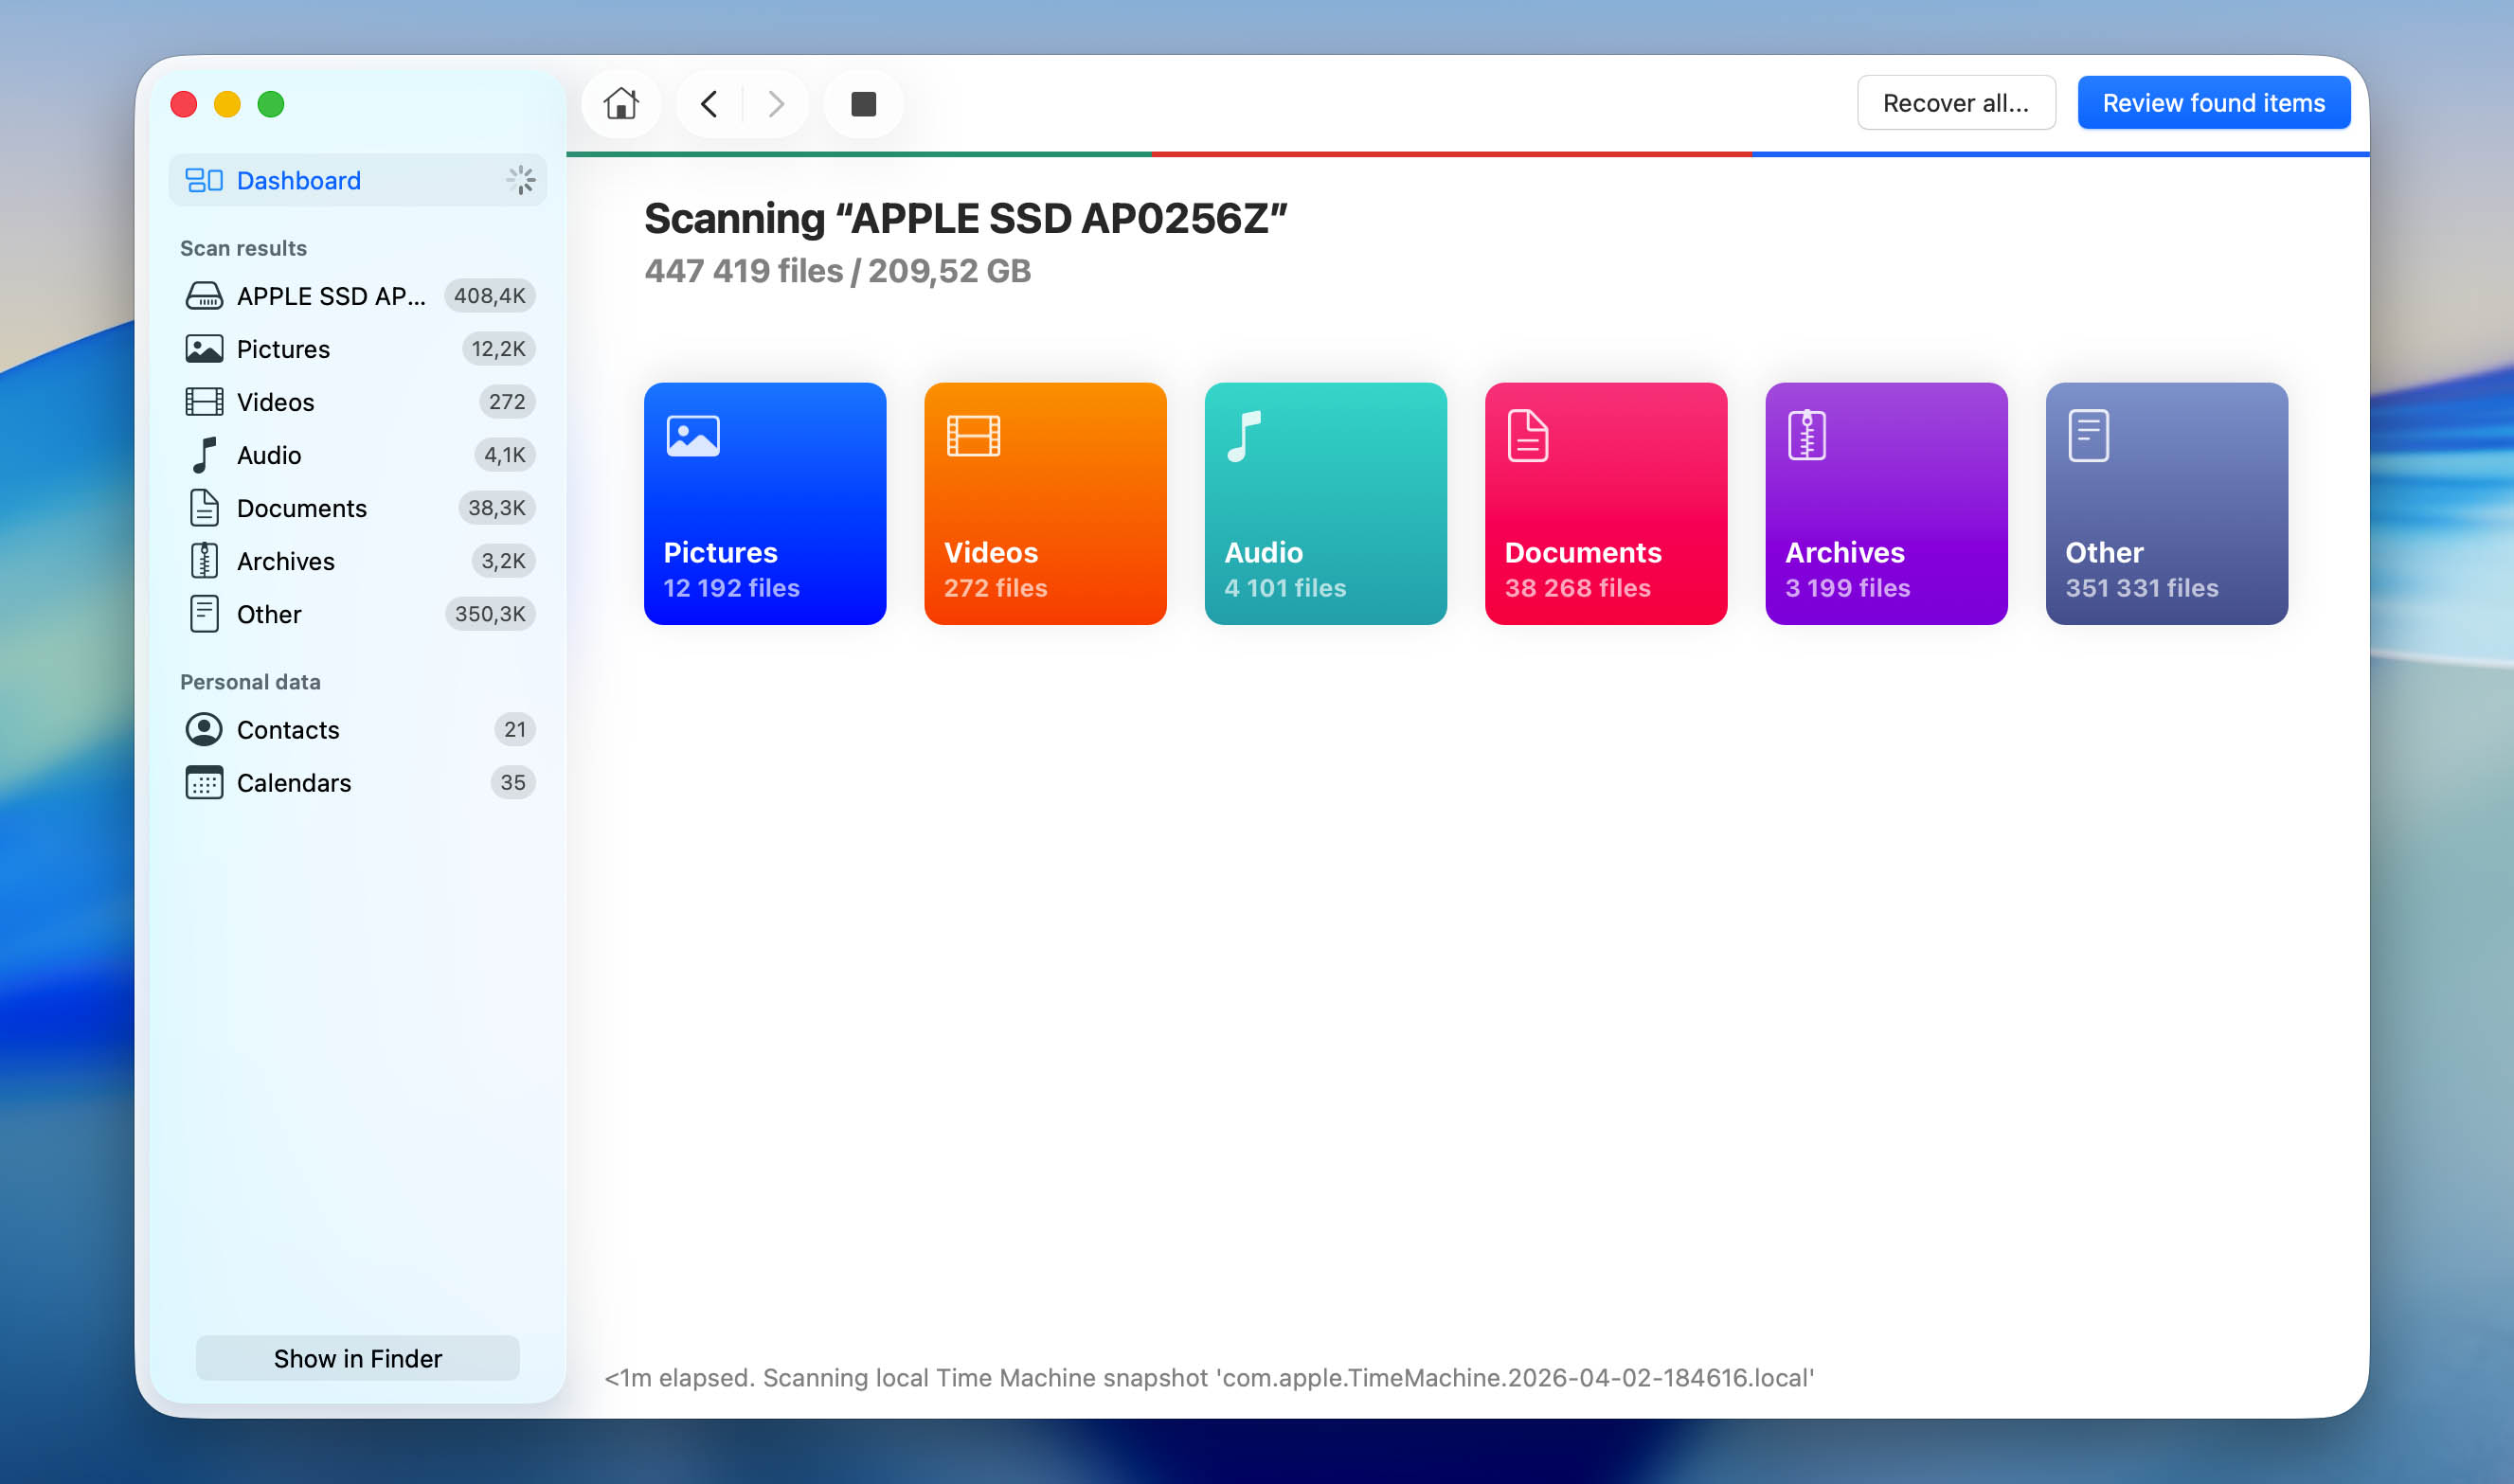This screenshot has height=1484, width=2514.
Task: Select Documents in Scan results
Action: tap(358, 508)
